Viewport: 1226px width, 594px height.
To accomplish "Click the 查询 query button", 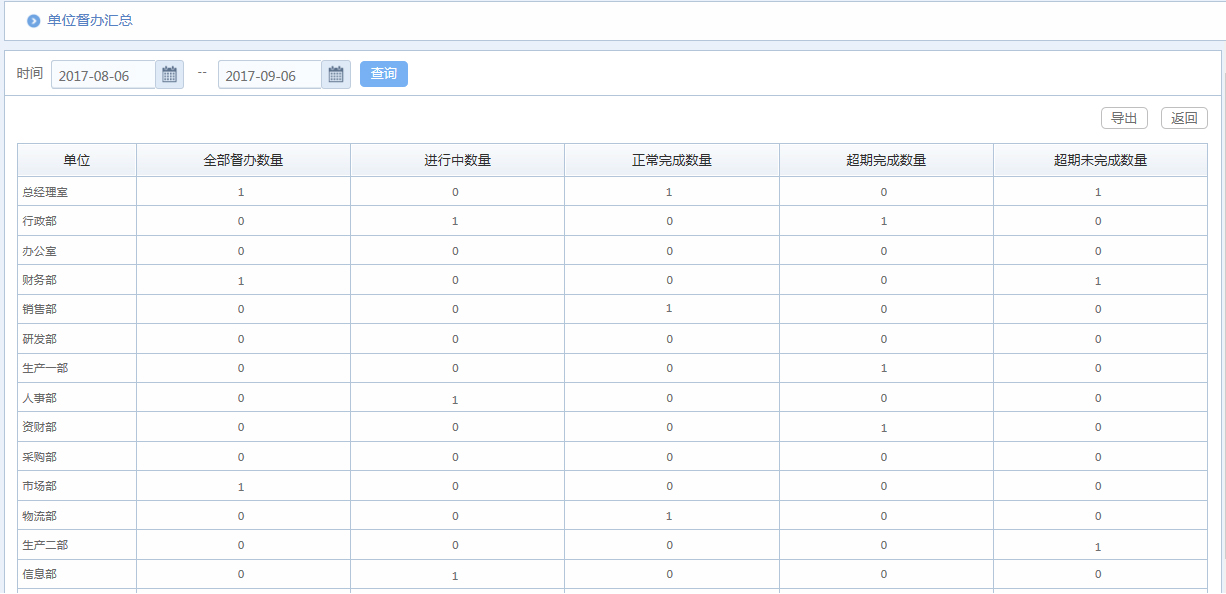I will coord(383,73).
